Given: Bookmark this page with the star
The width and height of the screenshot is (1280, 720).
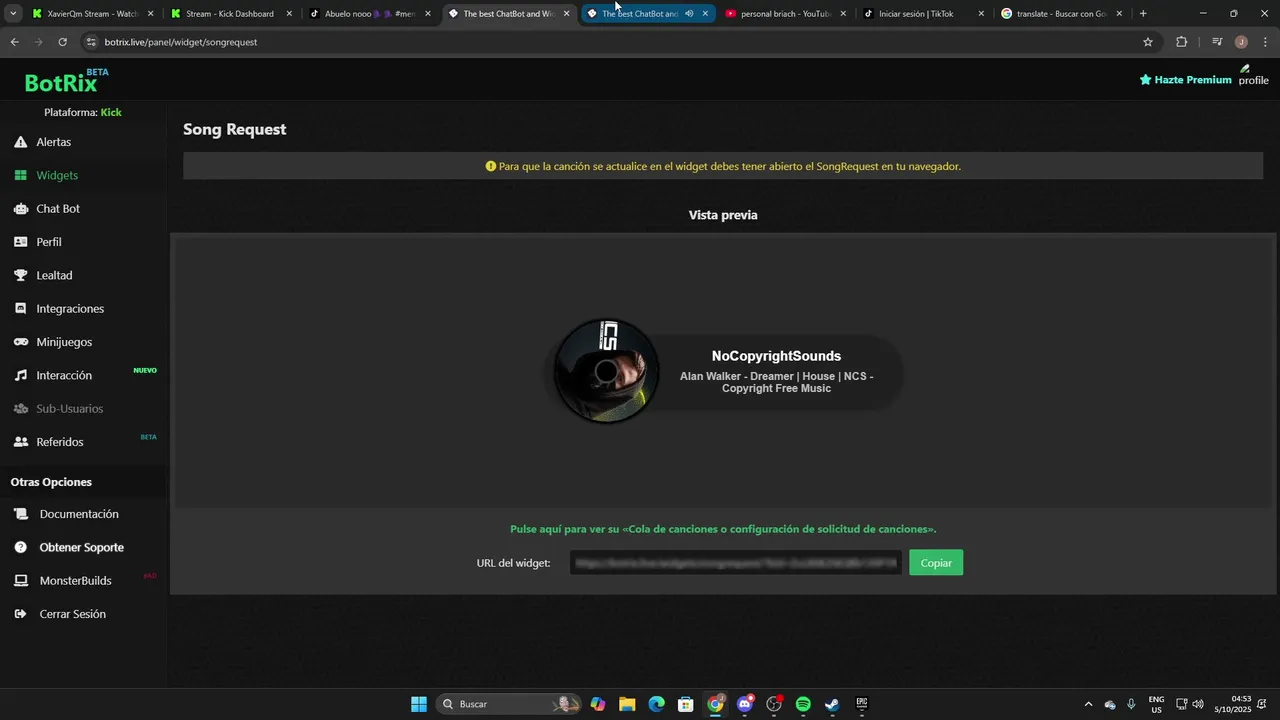Looking at the screenshot, I should click(1148, 42).
